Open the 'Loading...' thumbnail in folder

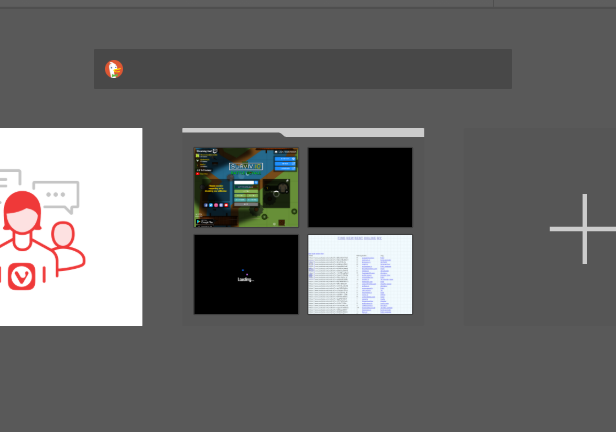246,275
